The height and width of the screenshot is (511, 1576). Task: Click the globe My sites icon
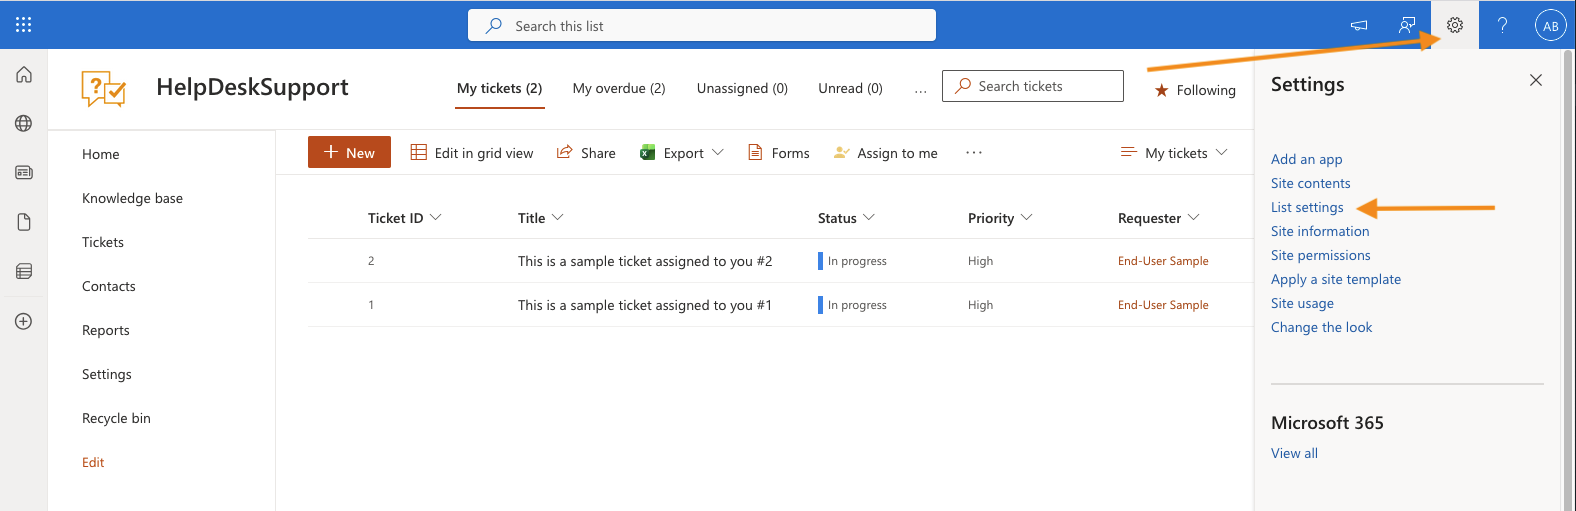pos(24,123)
